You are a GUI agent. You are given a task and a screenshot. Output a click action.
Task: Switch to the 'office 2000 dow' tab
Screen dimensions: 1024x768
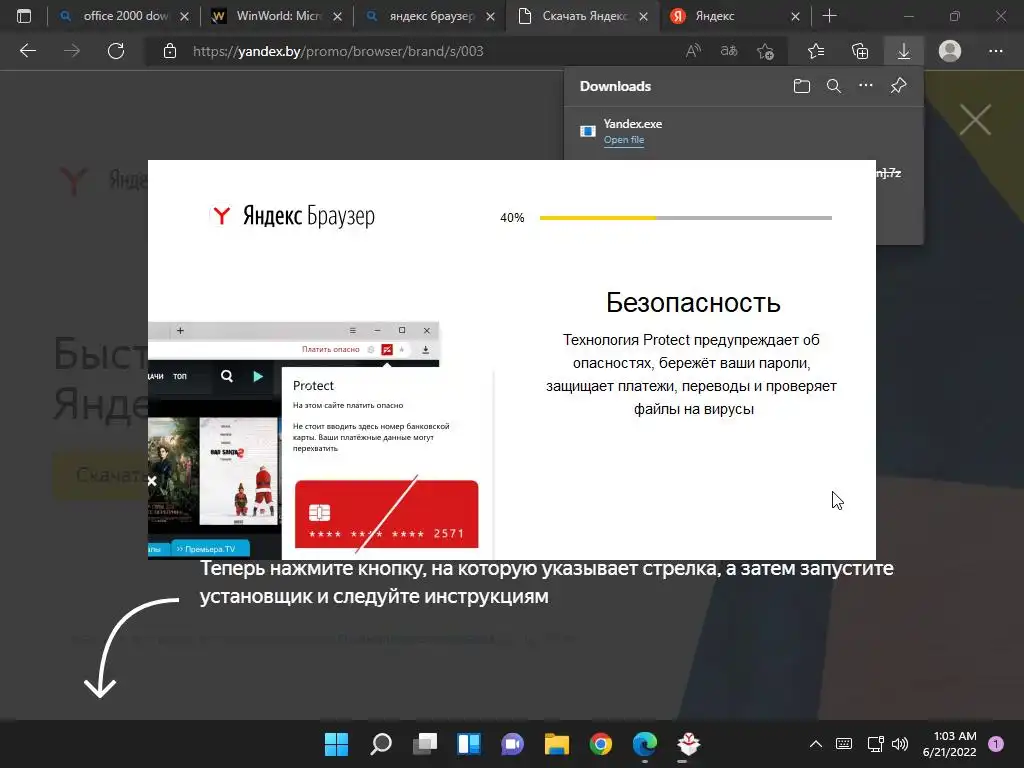pos(123,16)
